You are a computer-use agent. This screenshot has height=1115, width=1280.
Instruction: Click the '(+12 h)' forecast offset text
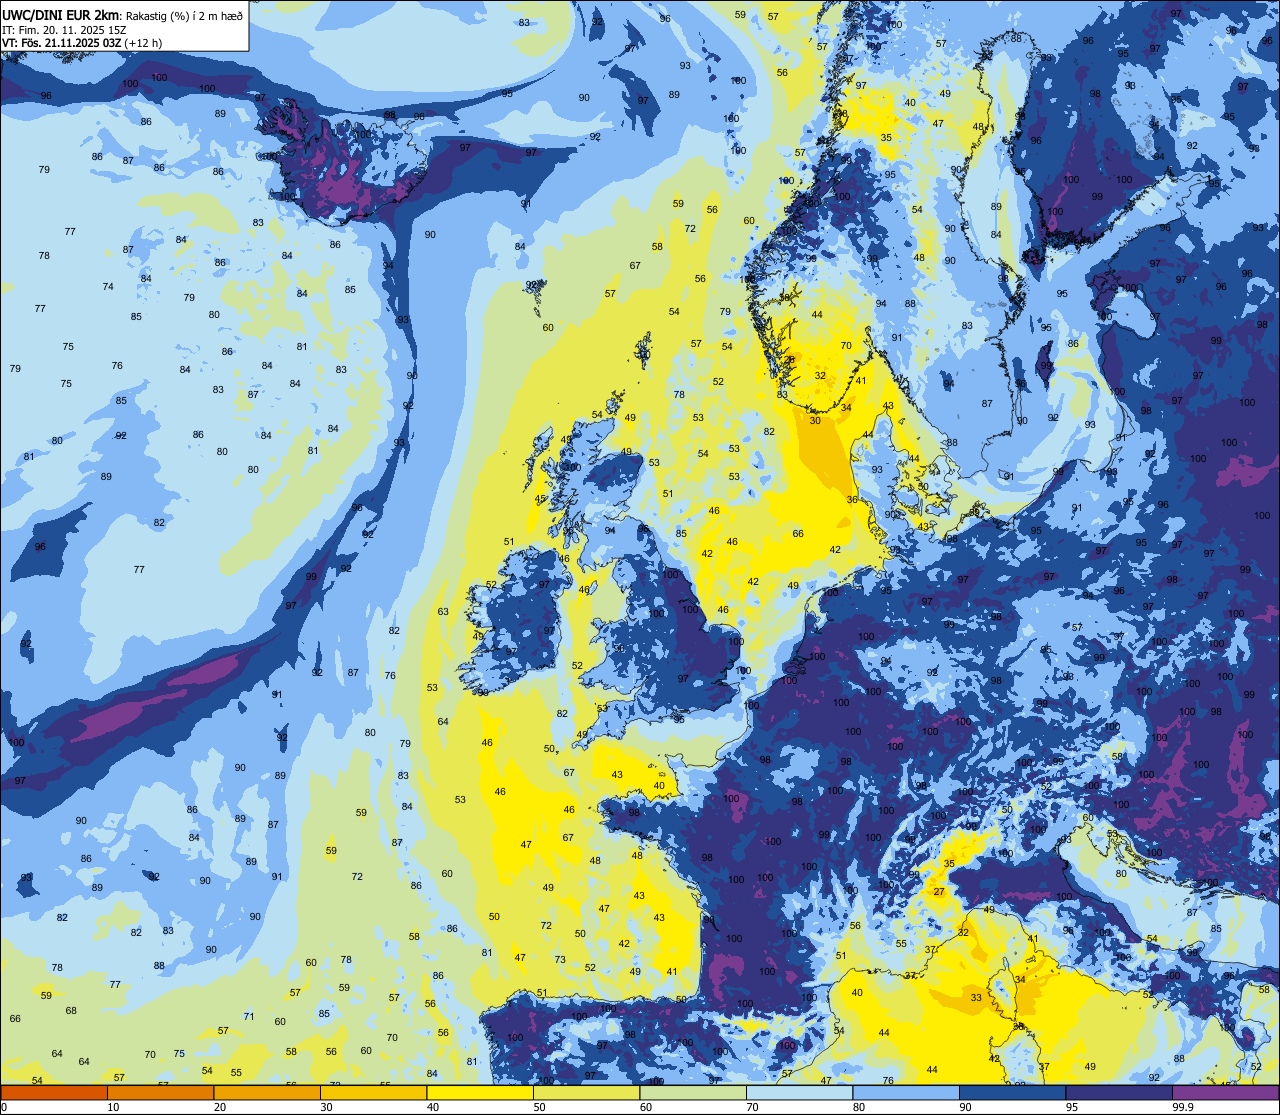click(145, 43)
